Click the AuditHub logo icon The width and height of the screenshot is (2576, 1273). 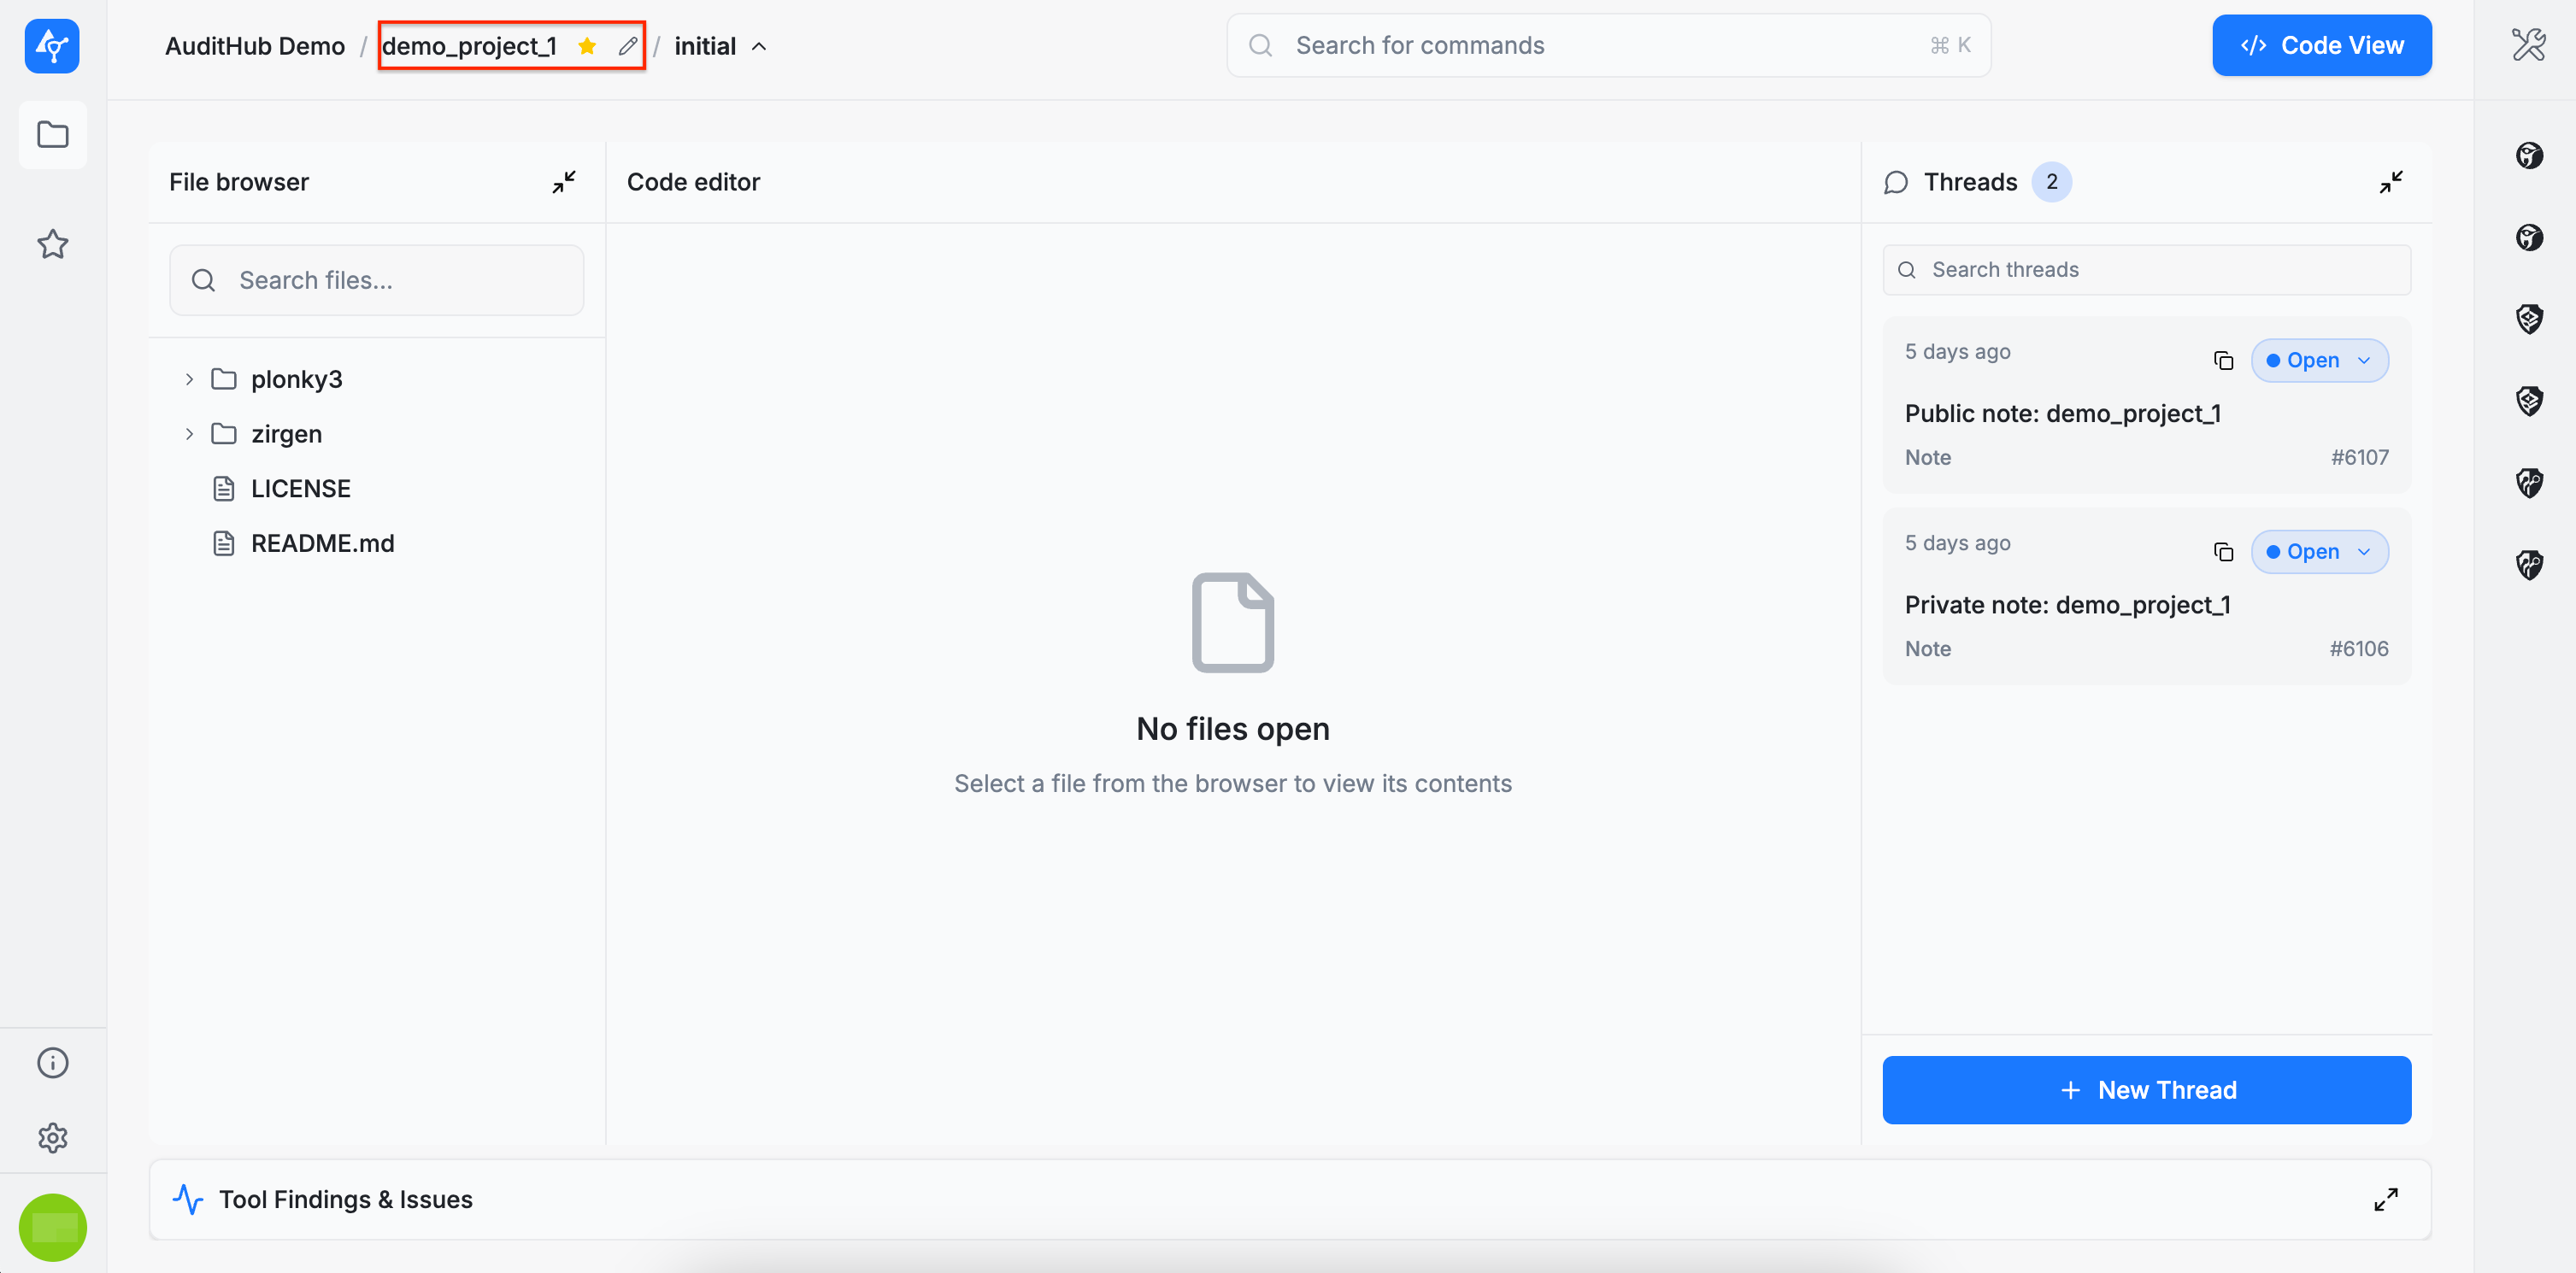52,46
